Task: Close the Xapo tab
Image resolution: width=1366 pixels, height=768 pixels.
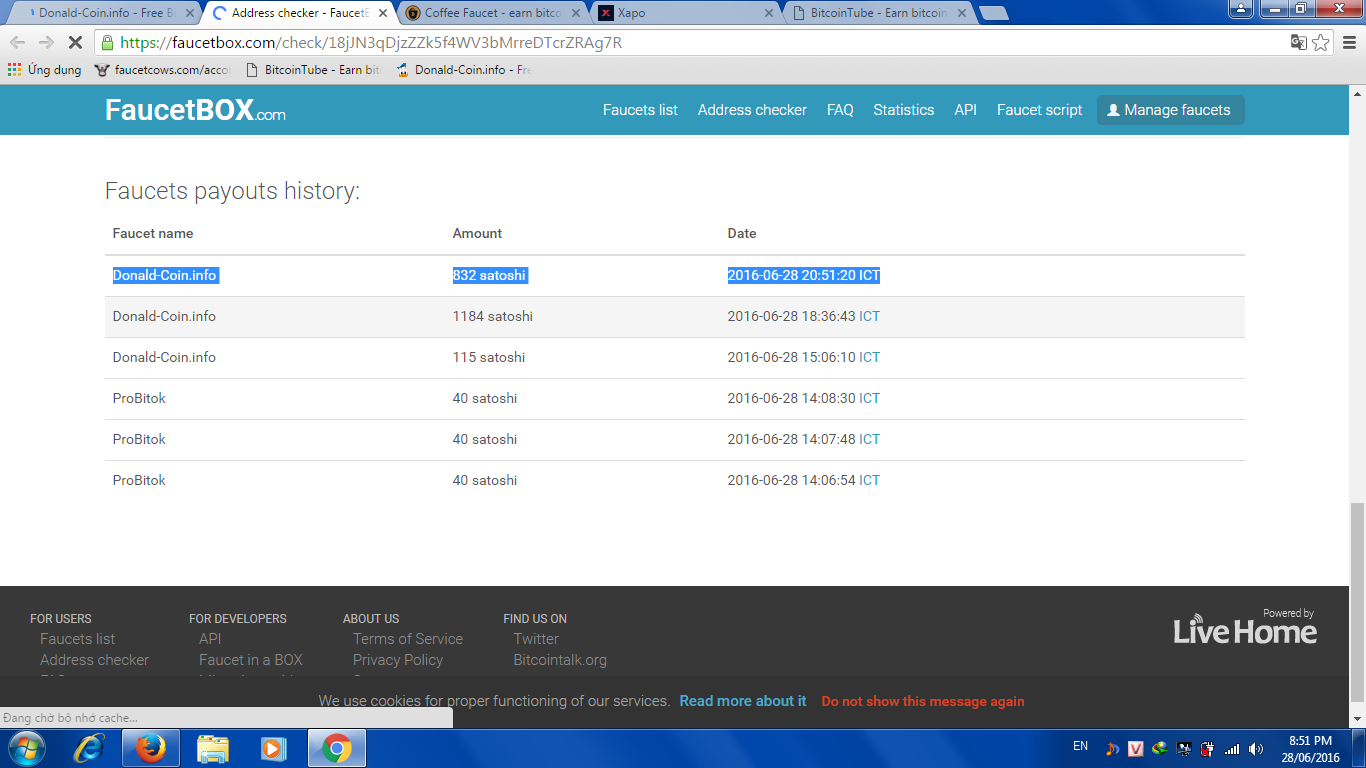Action: coord(768,13)
